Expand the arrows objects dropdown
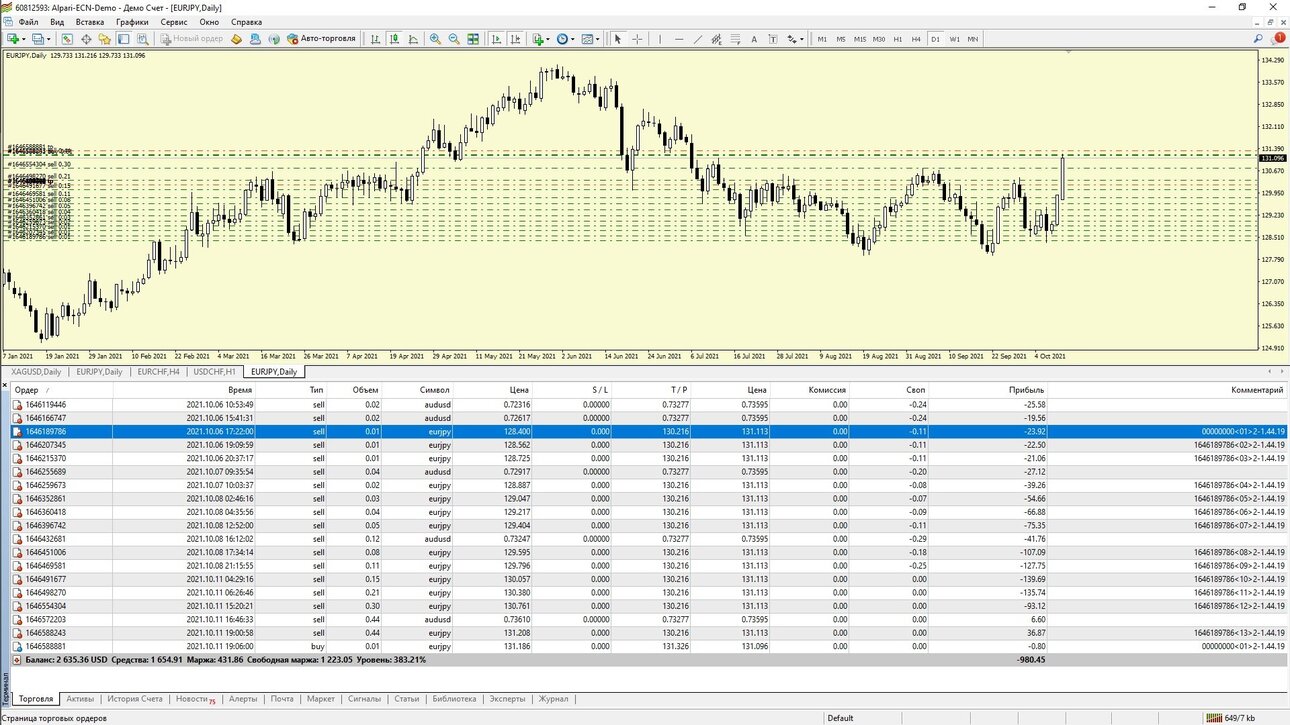This screenshot has height=725, width=1290. click(x=802, y=39)
